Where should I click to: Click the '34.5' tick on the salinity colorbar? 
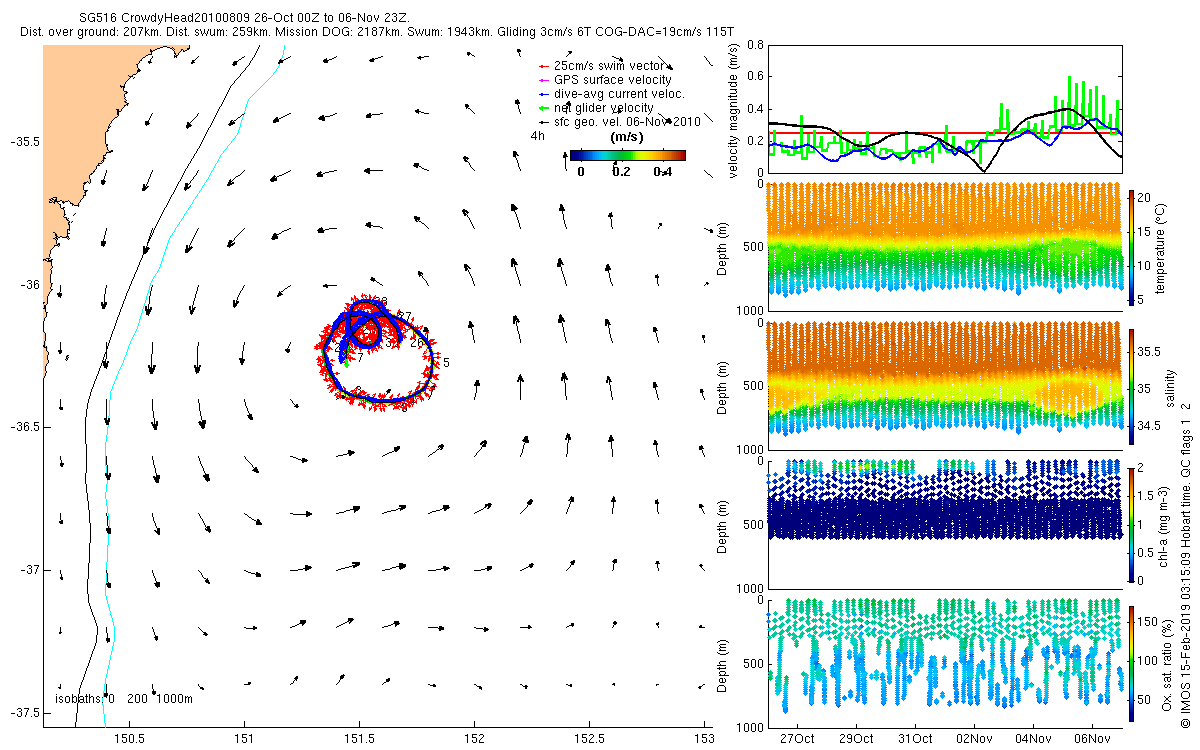pyautogui.click(x=1150, y=426)
